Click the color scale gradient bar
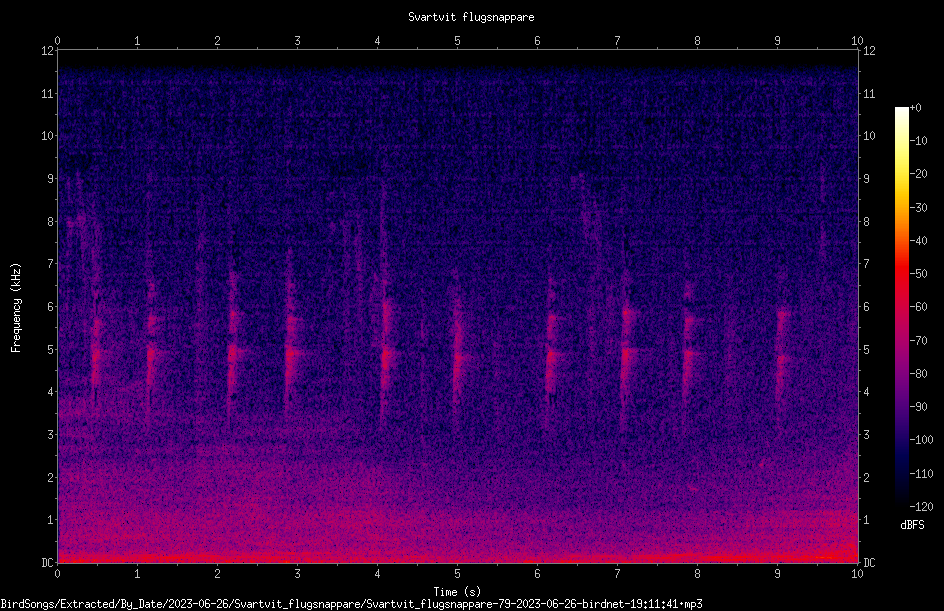944x611 pixels. (x=902, y=307)
